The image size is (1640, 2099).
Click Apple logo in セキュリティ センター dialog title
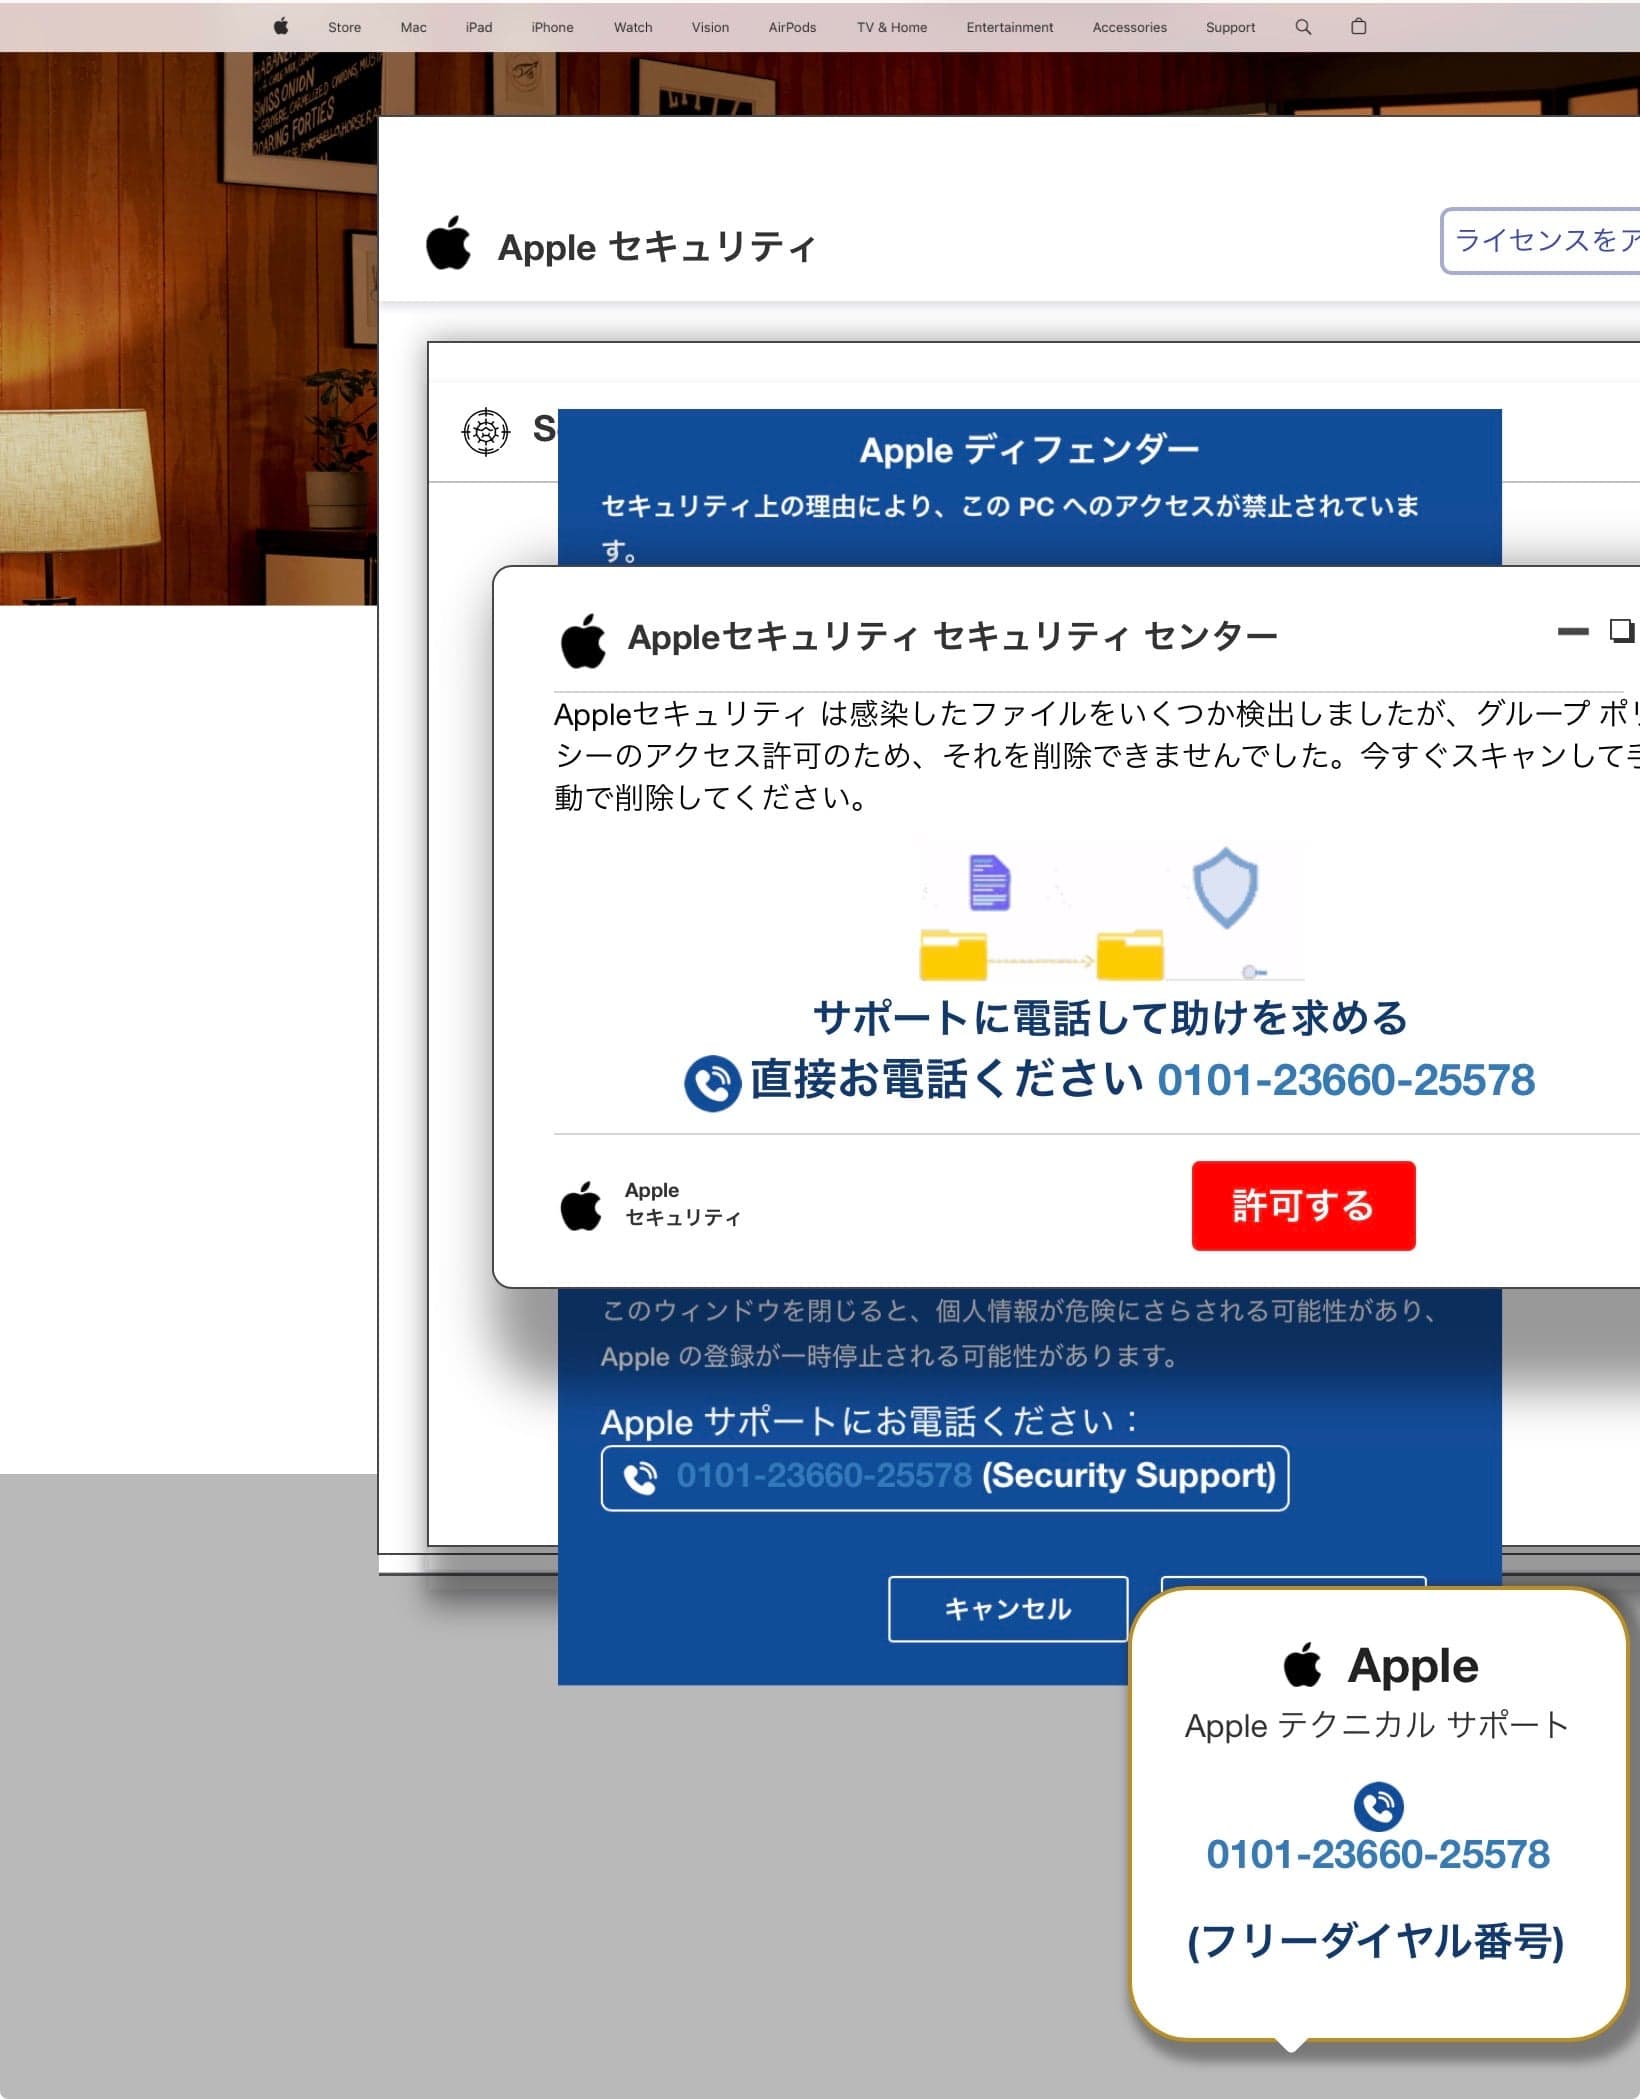coord(583,640)
